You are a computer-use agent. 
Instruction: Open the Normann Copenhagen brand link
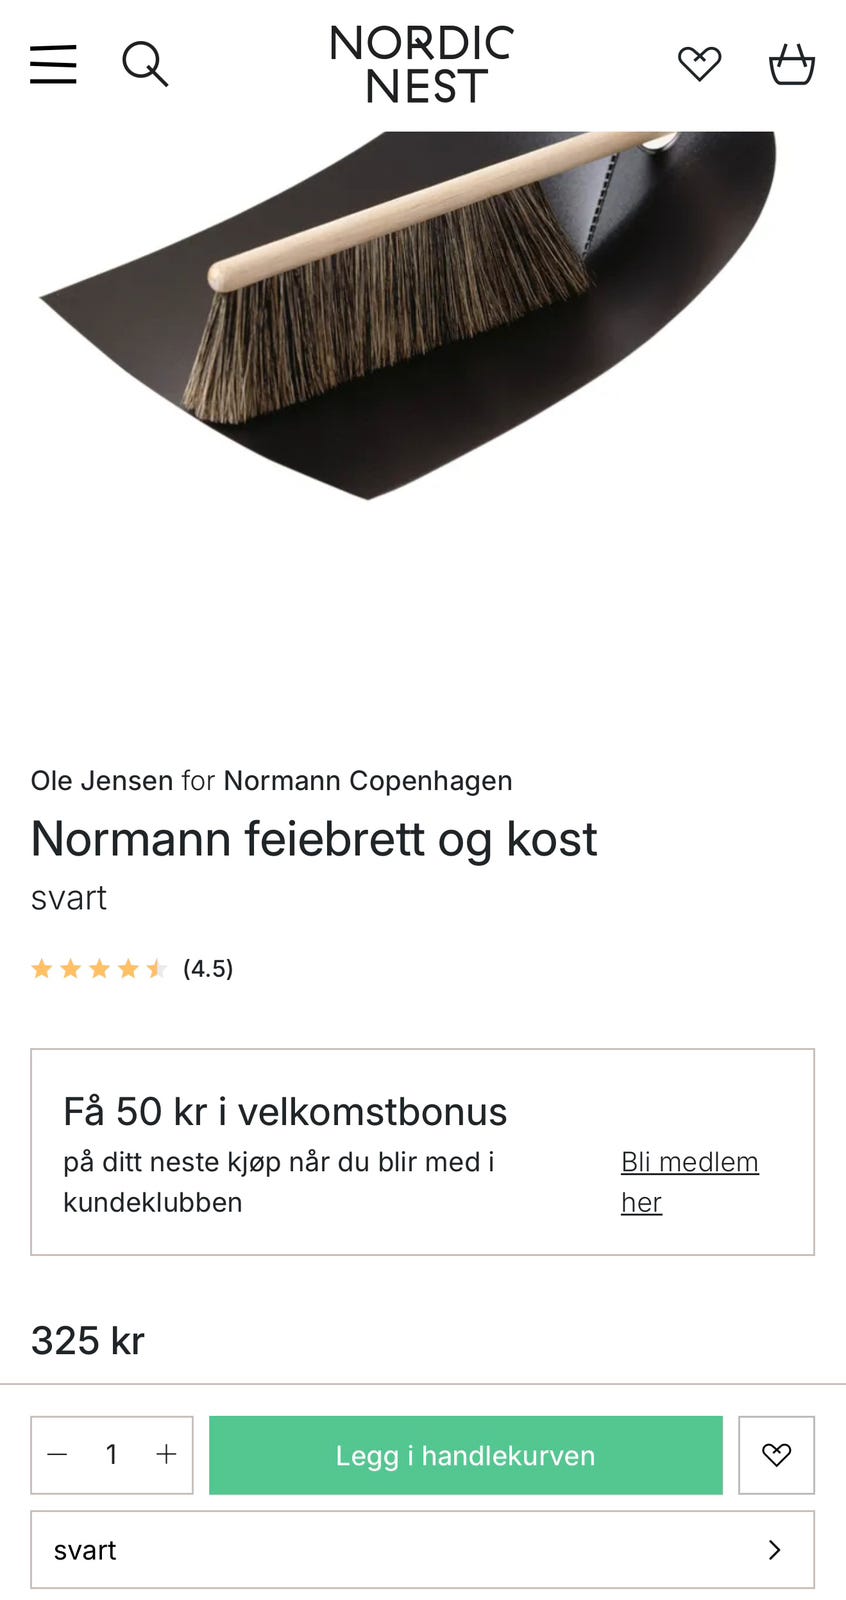tap(368, 781)
